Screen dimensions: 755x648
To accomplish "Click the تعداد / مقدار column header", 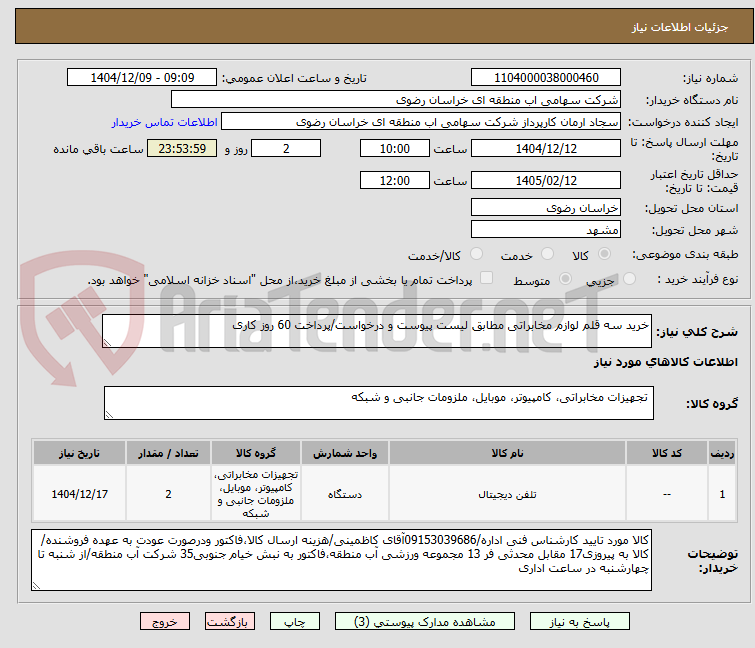I will click(168, 453).
